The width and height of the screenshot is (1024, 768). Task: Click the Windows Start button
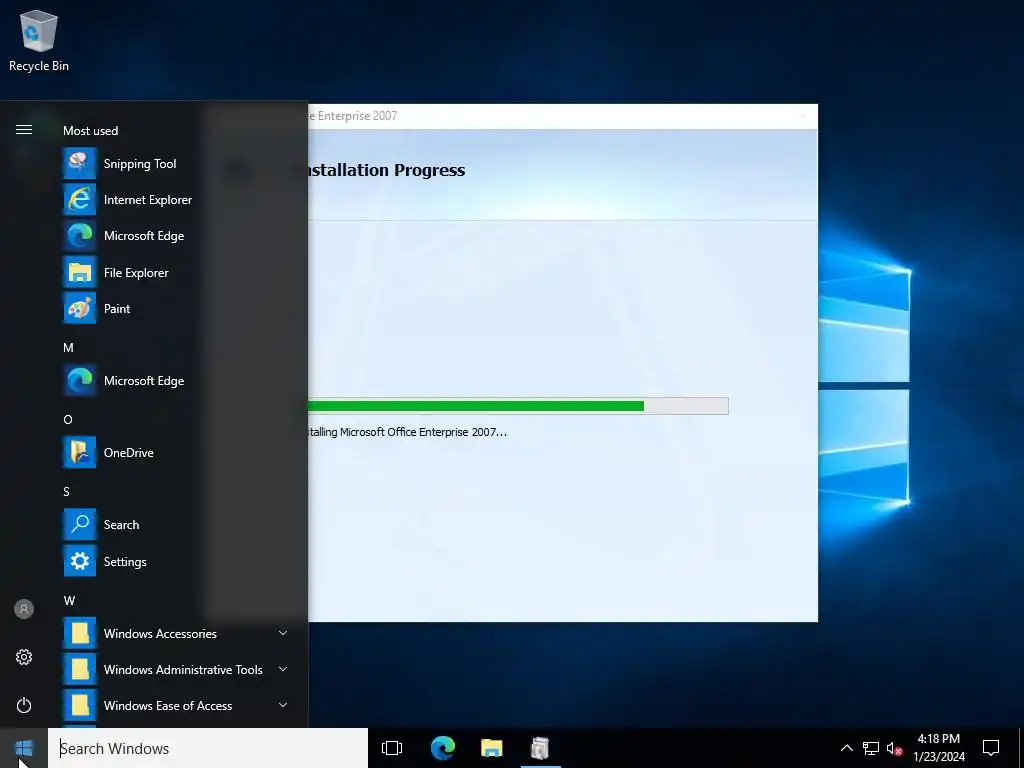point(24,748)
